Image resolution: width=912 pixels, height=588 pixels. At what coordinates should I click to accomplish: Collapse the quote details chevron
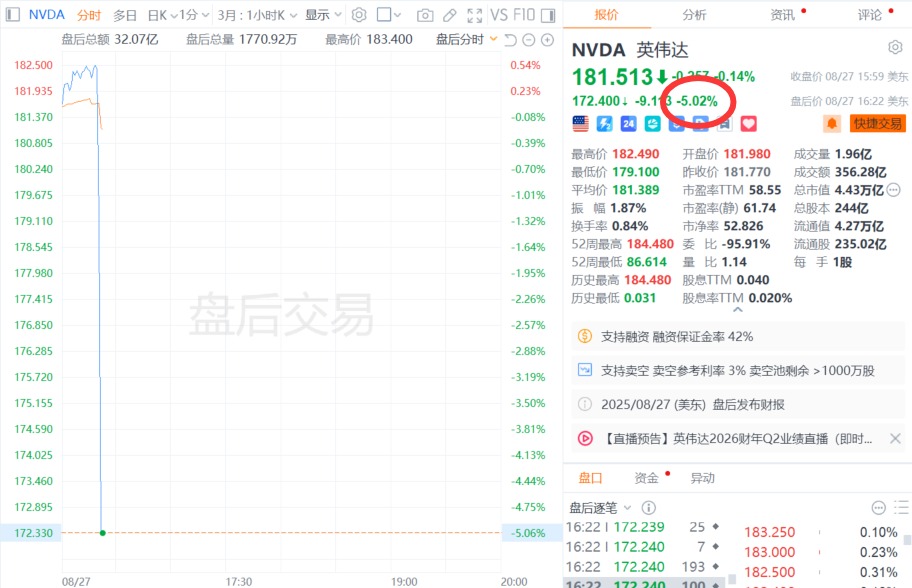pyautogui.click(x=738, y=310)
